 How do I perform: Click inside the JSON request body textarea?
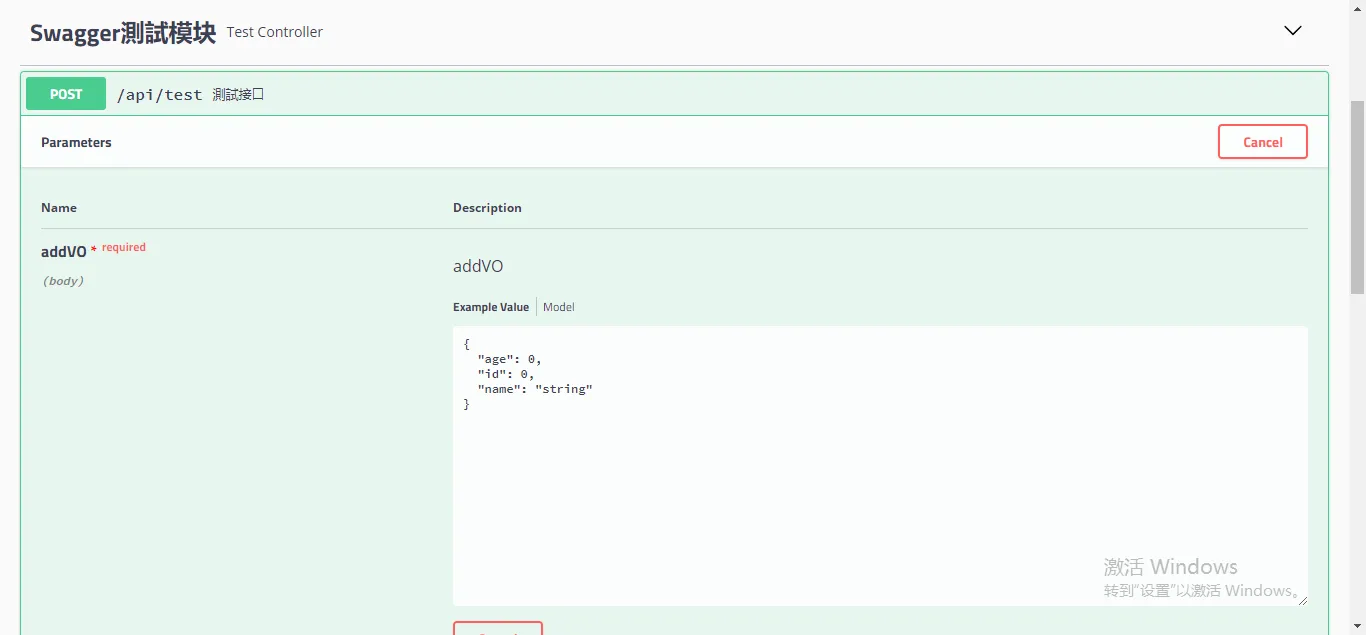880,480
